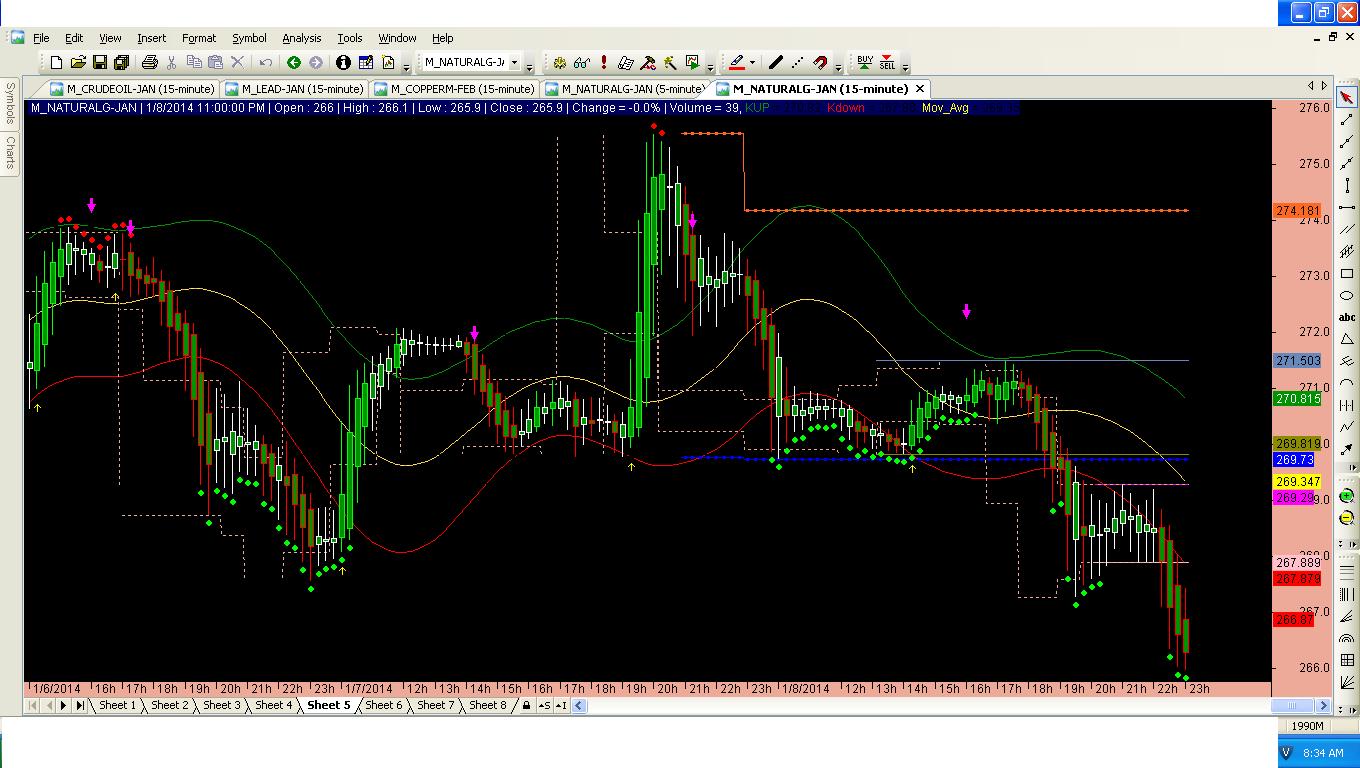Click the BUY order icon
The width and height of the screenshot is (1360, 768).
[x=865, y=62]
